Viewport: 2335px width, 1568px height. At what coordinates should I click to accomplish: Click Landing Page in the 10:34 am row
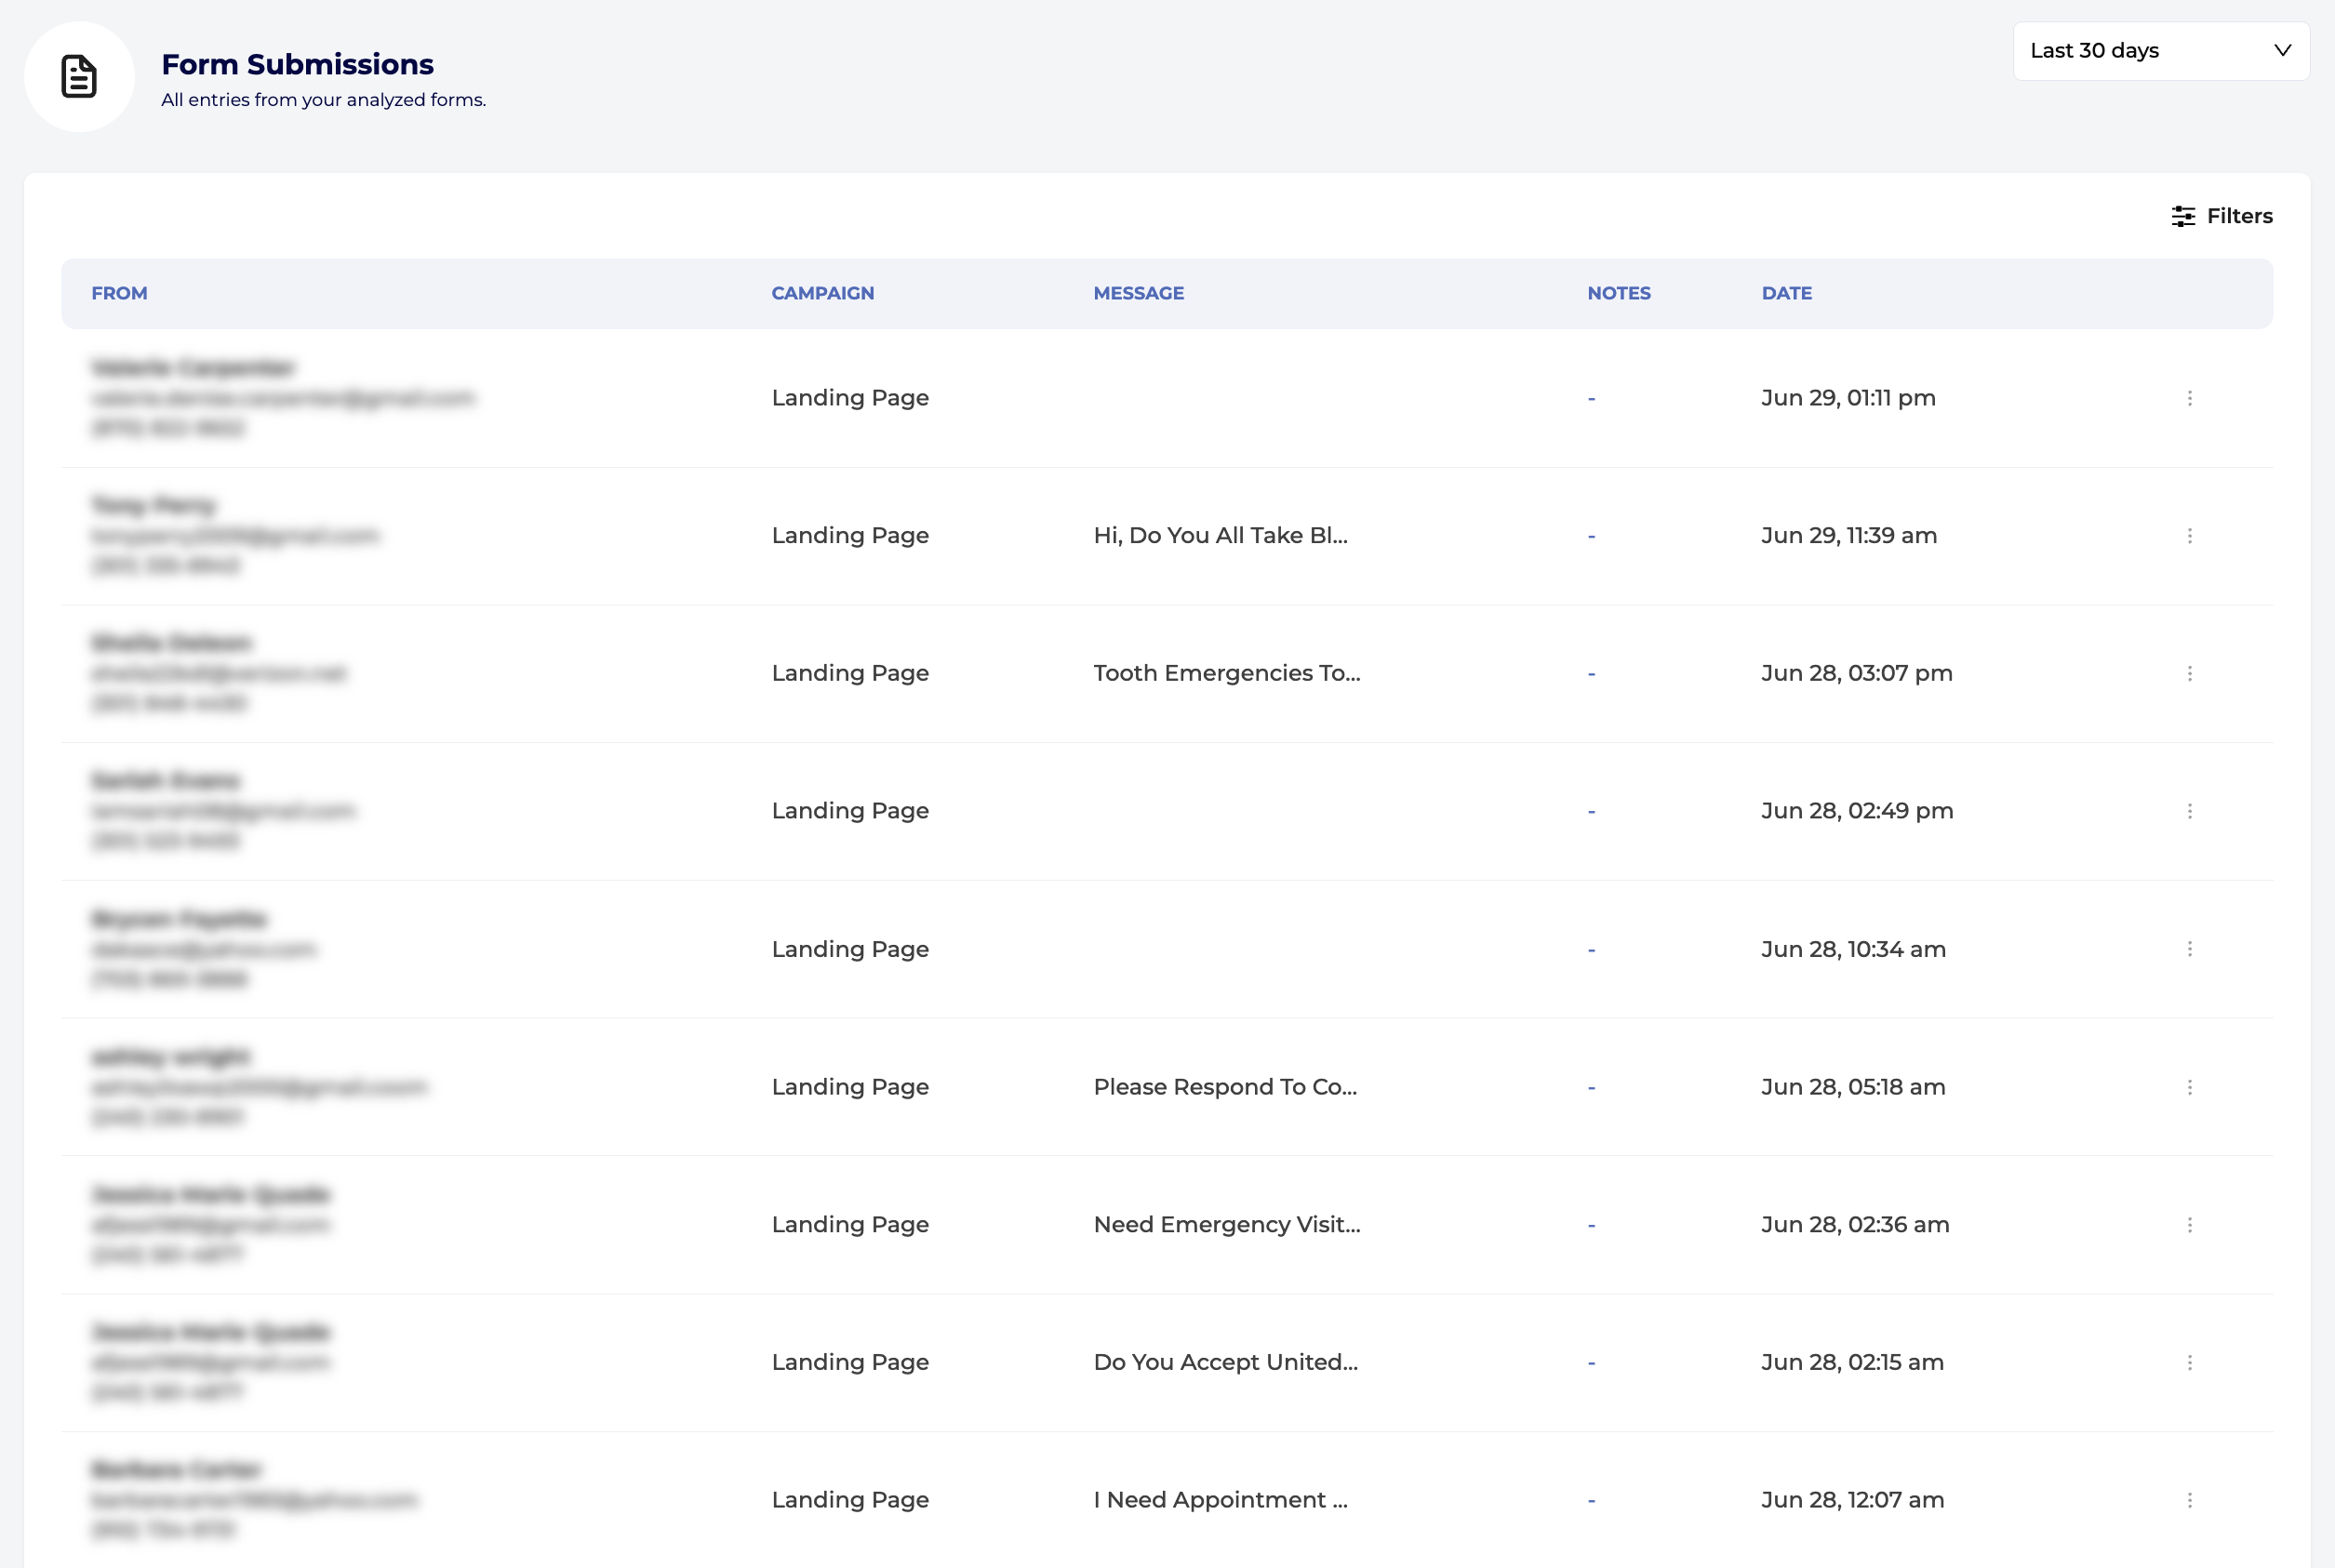coord(850,949)
